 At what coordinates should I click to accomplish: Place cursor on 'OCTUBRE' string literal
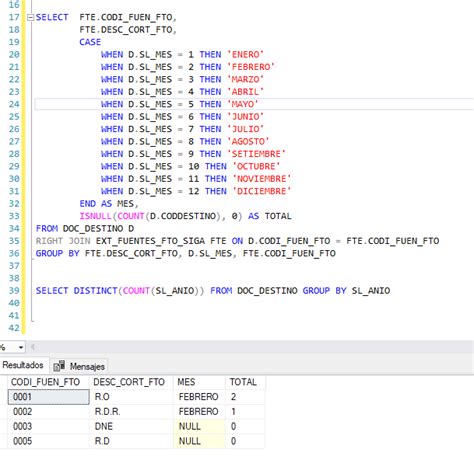pyautogui.click(x=256, y=166)
